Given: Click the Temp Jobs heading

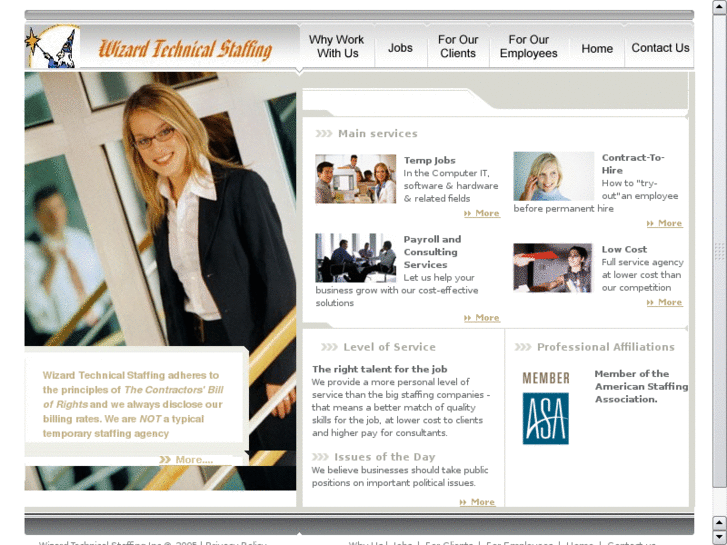Looking at the screenshot, I should [x=429, y=160].
